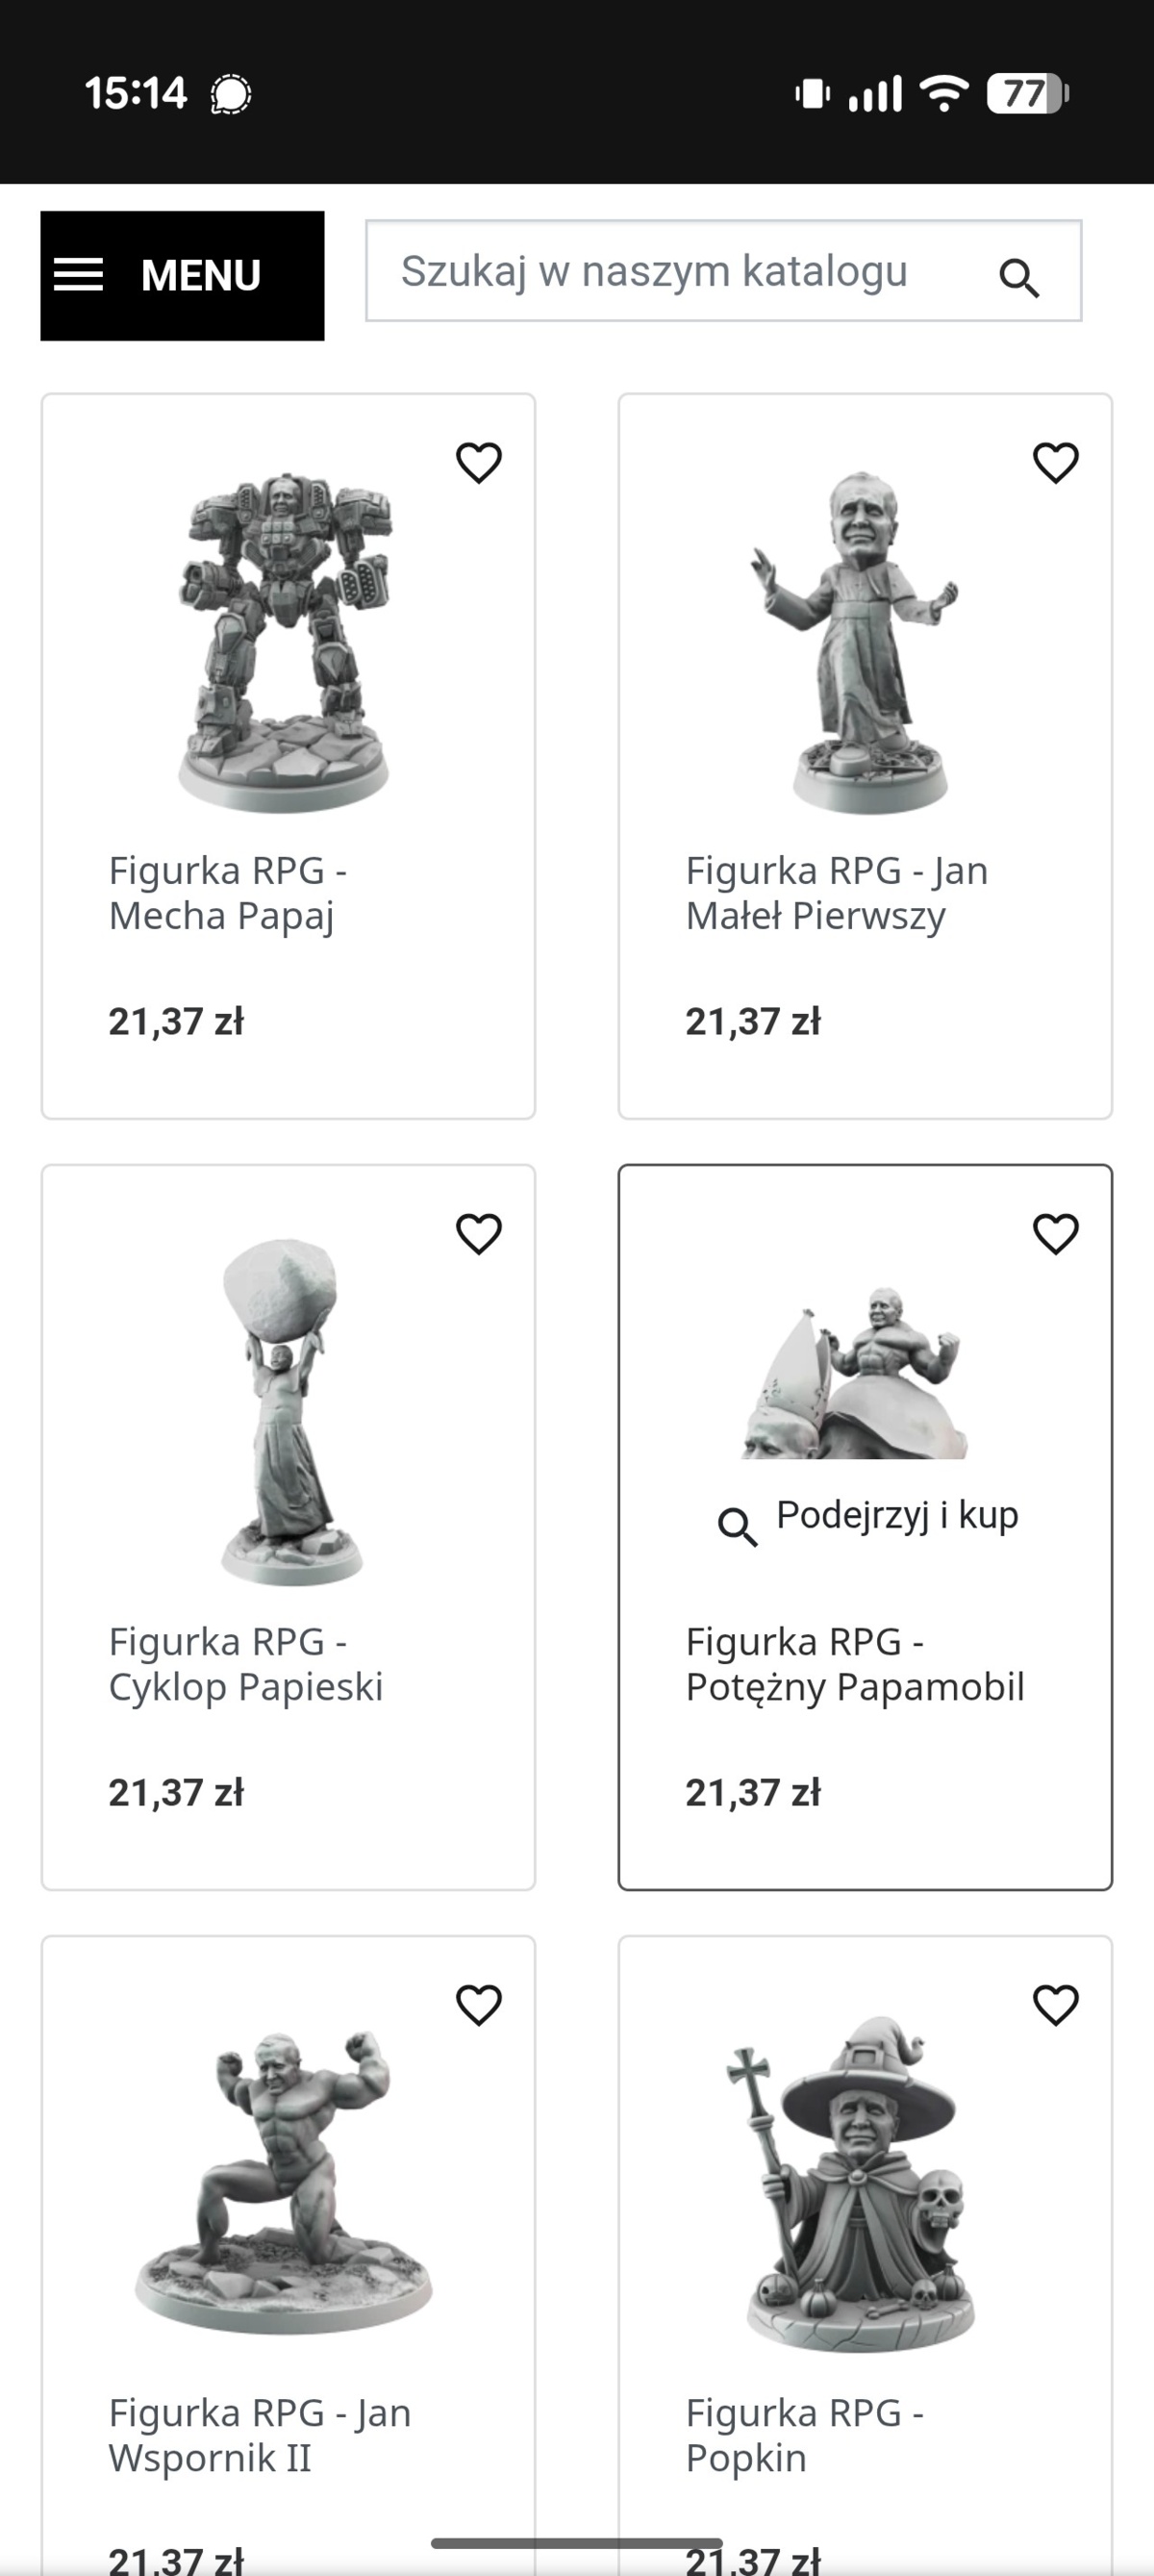Screen dimensions: 1154x2576
Task: Tap the 'Figurka RPG - Popkin' product title
Action: (804, 2435)
